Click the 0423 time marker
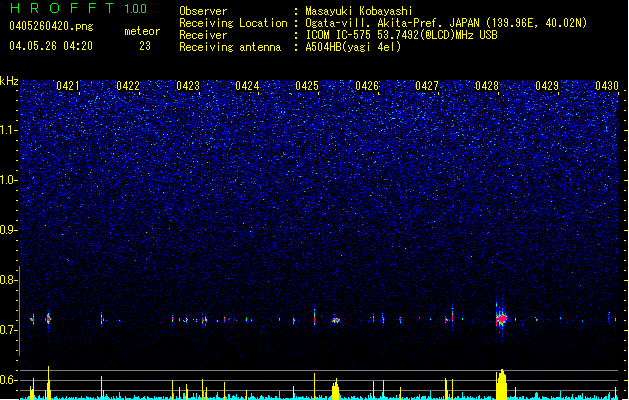Image resolution: width=629 pixels, height=400 pixels. pyautogui.click(x=188, y=86)
